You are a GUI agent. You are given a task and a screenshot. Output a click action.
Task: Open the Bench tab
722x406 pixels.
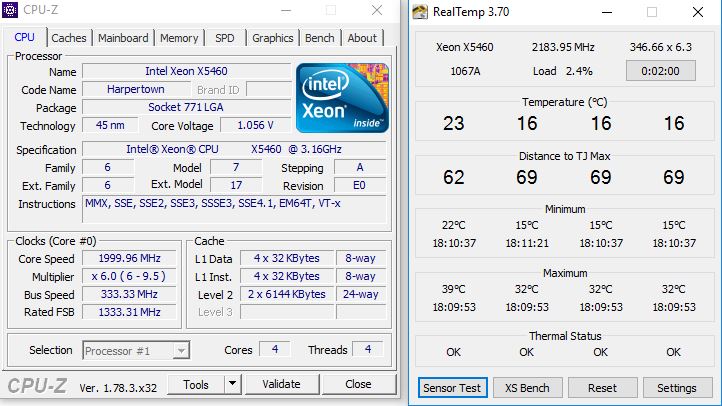(320, 38)
